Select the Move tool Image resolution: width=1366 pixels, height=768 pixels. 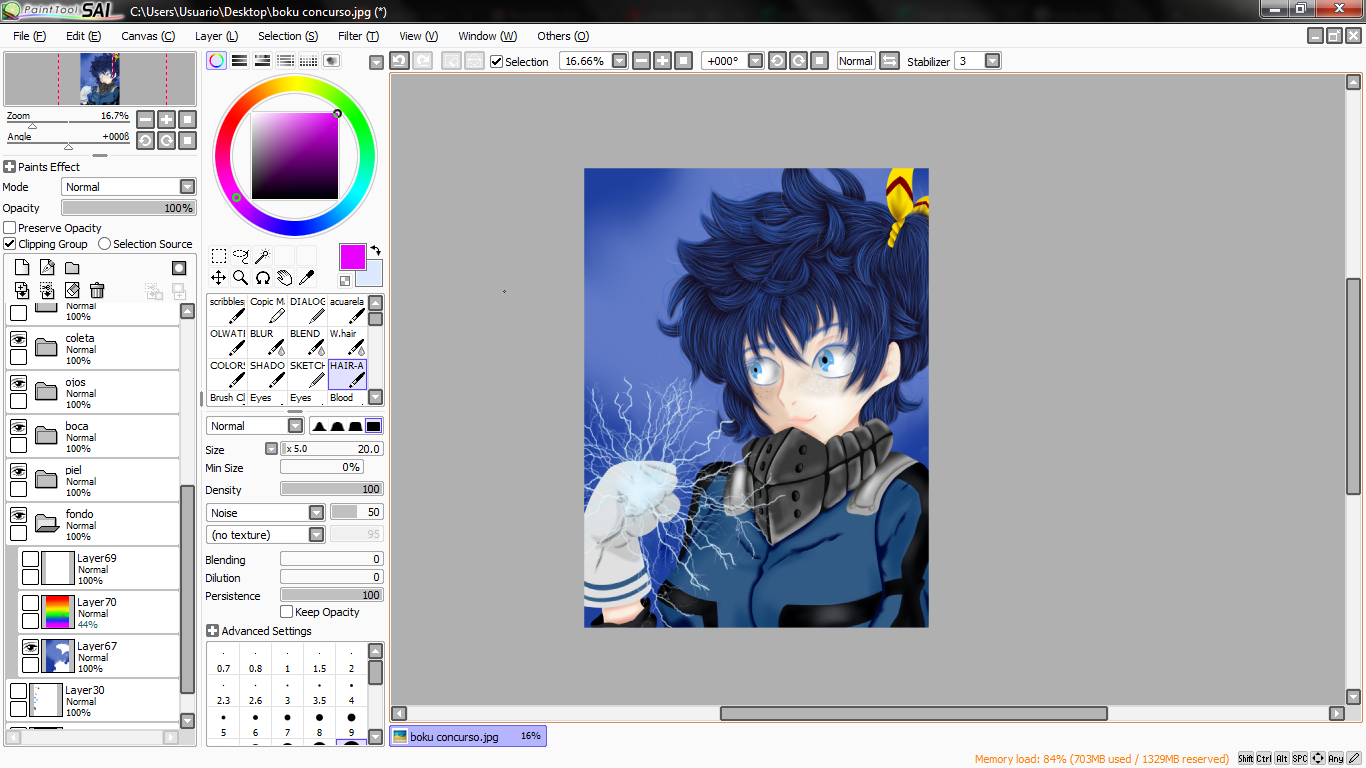click(219, 278)
